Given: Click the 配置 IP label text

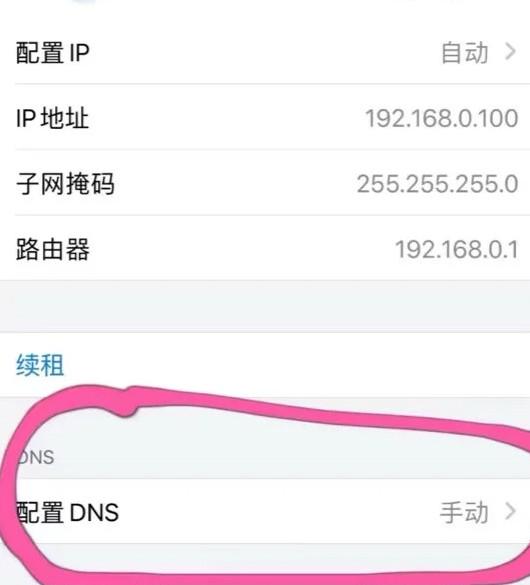Looking at the screenshot, I should click(53, 53).
